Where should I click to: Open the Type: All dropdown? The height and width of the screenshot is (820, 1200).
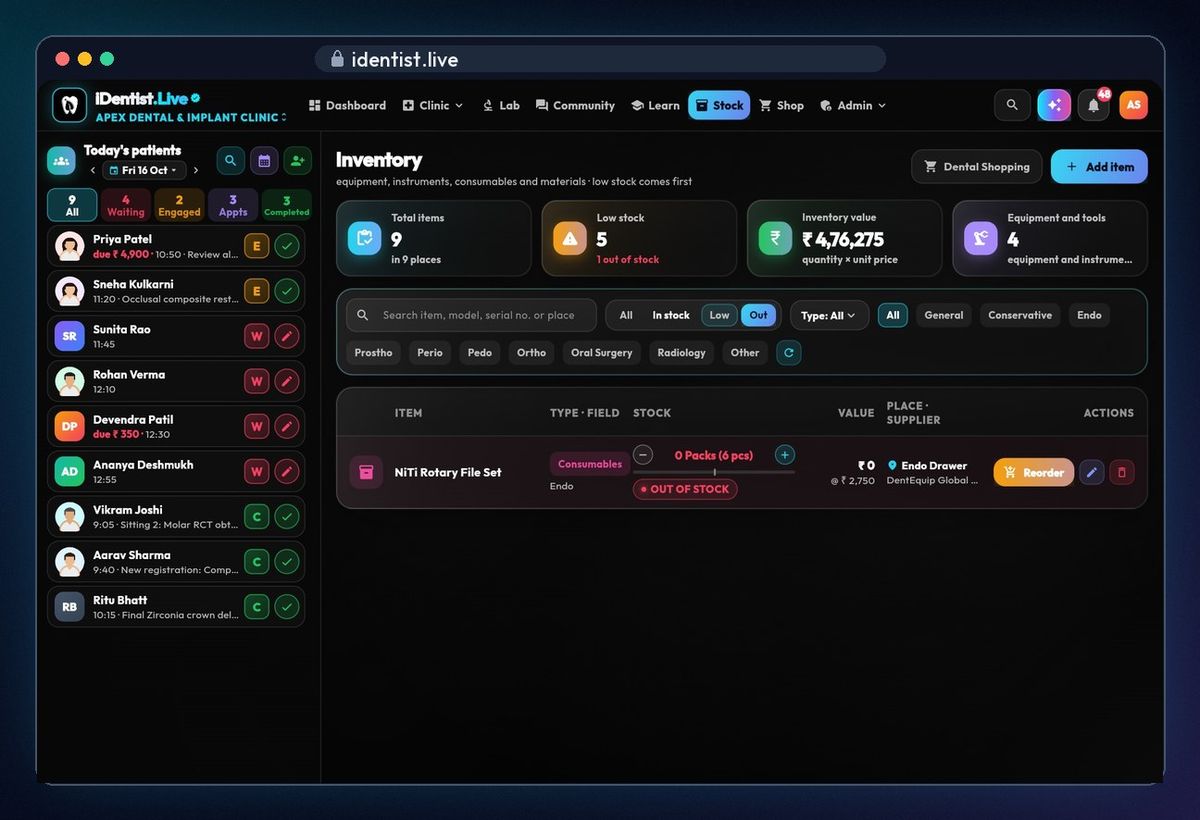point(830,315)
